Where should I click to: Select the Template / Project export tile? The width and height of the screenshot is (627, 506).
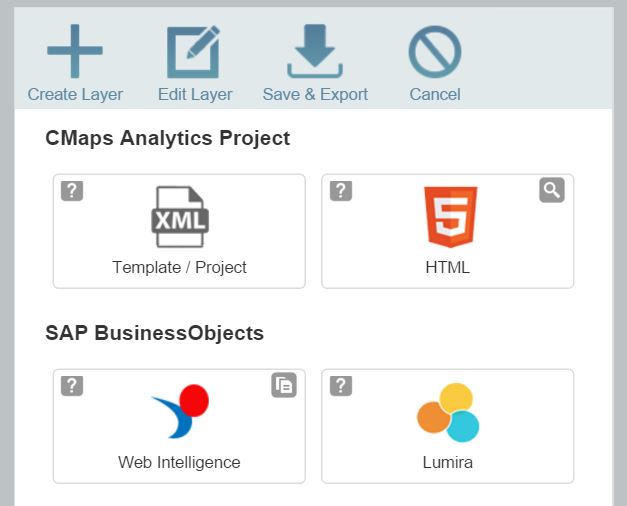[179, 231]
